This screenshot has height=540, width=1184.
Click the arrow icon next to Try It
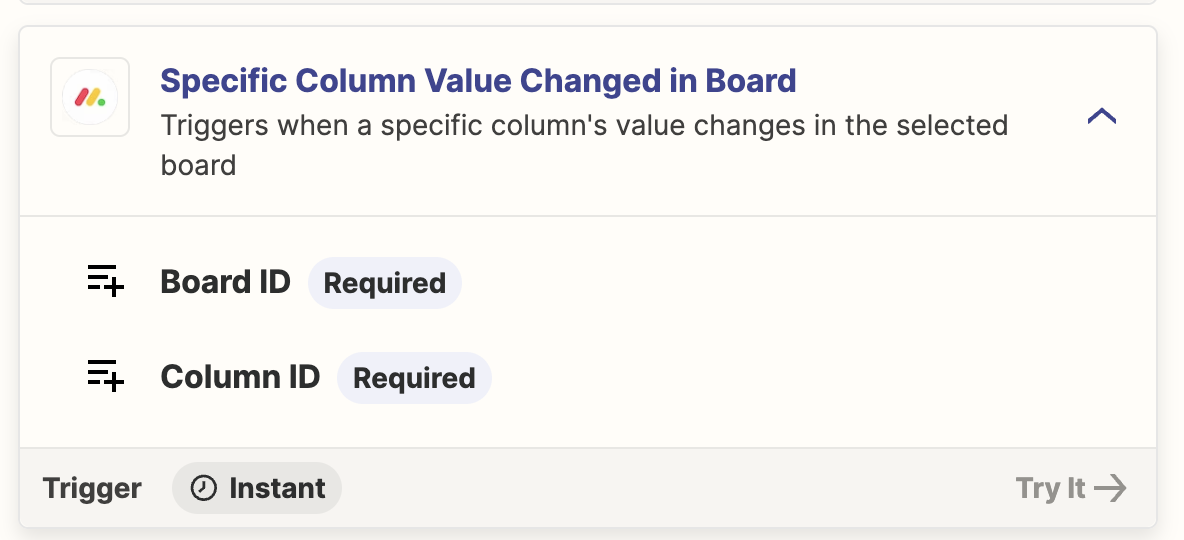1110,488
